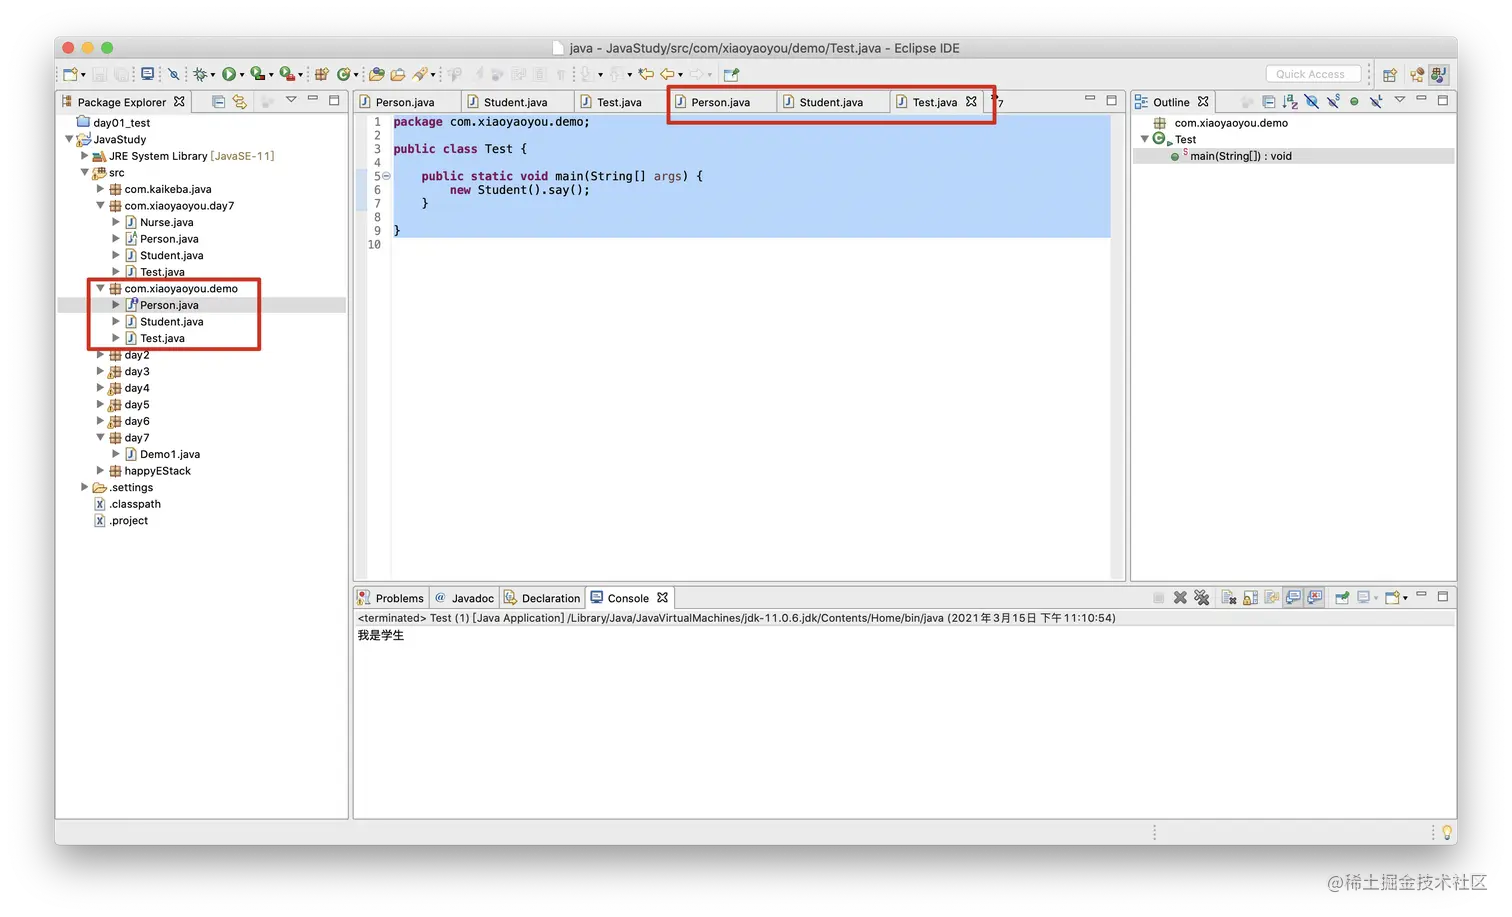
Task: Clear the Console output icon
Action: pyautogui.click(x=1229, y=598)
